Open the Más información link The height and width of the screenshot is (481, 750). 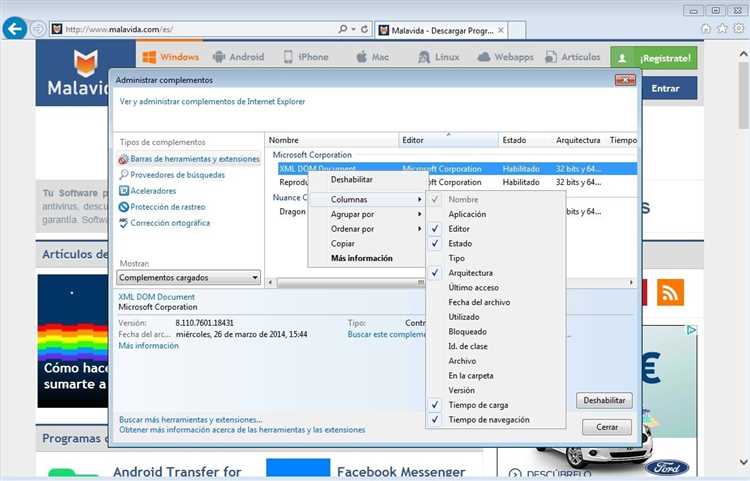coord(148,346)
